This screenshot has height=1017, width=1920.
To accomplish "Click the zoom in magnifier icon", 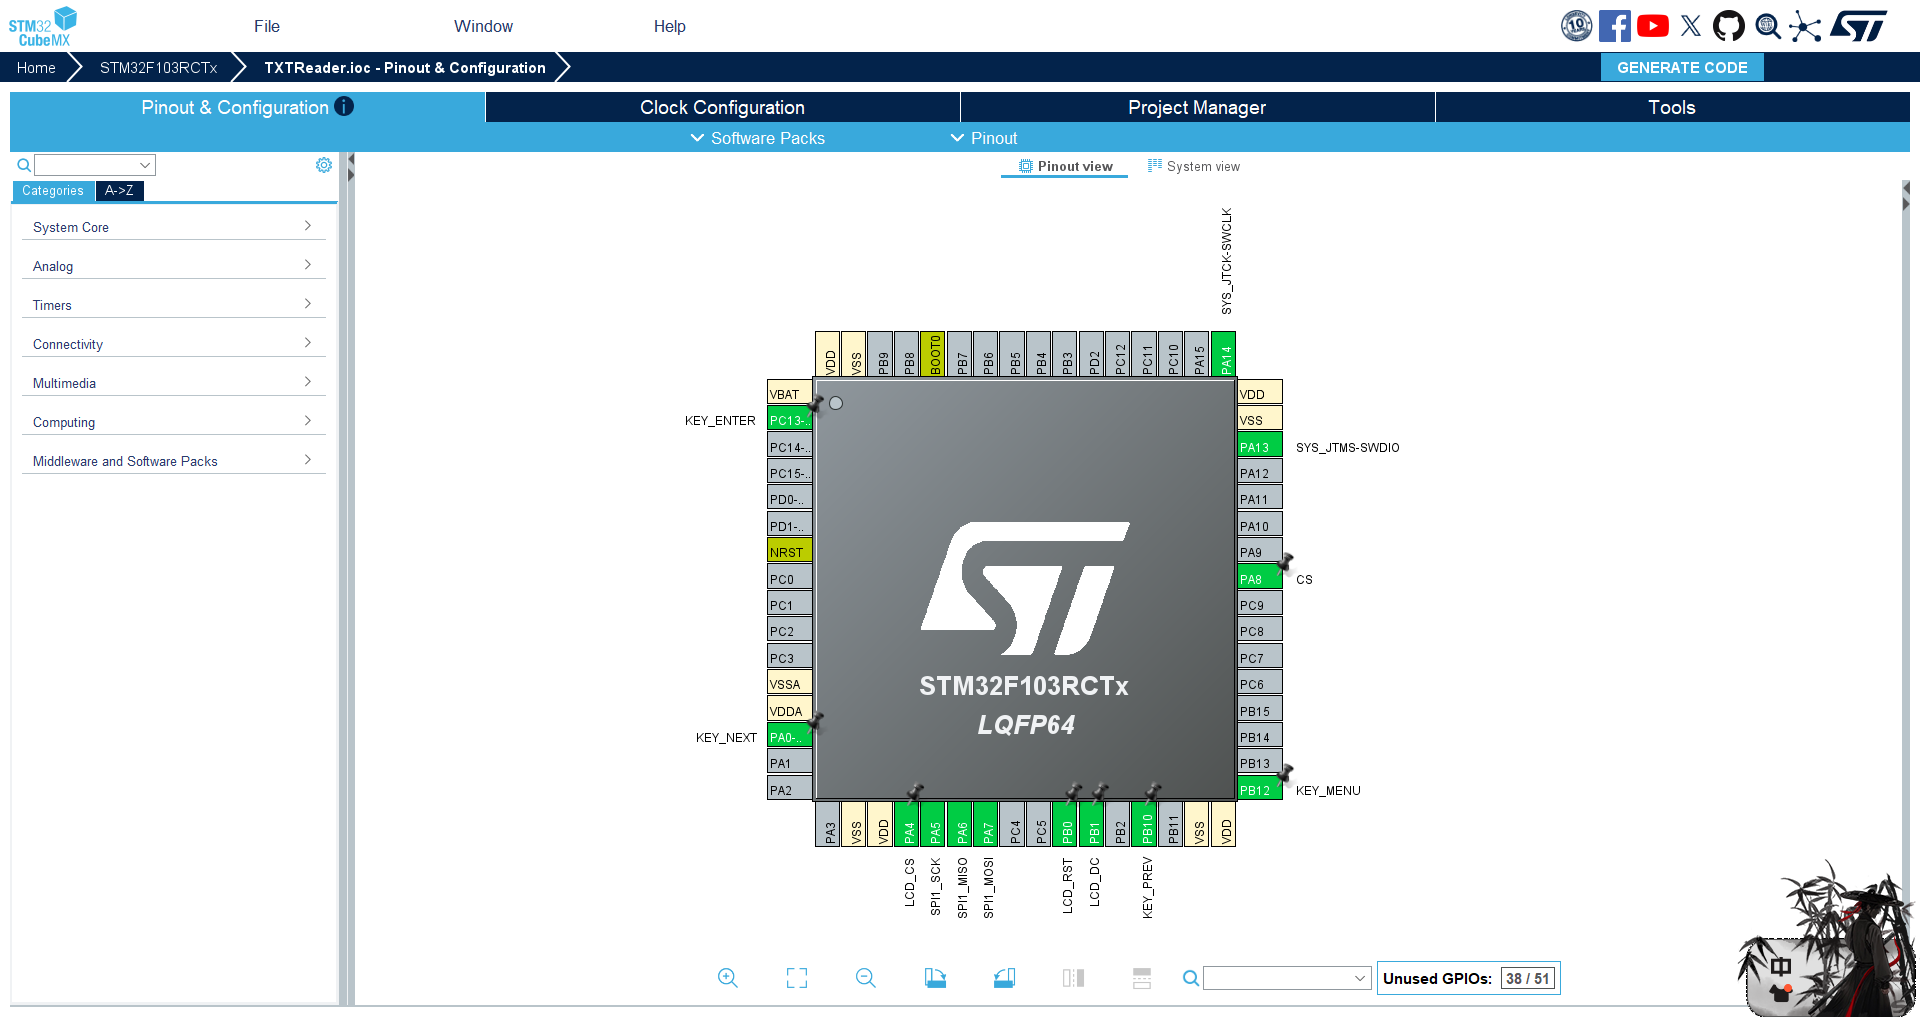I will pos(728,978).
